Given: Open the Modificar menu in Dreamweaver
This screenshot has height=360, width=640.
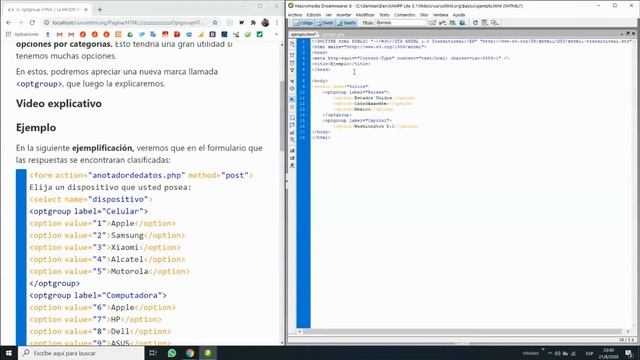Looking at the screenshot, I should [365, 15].
